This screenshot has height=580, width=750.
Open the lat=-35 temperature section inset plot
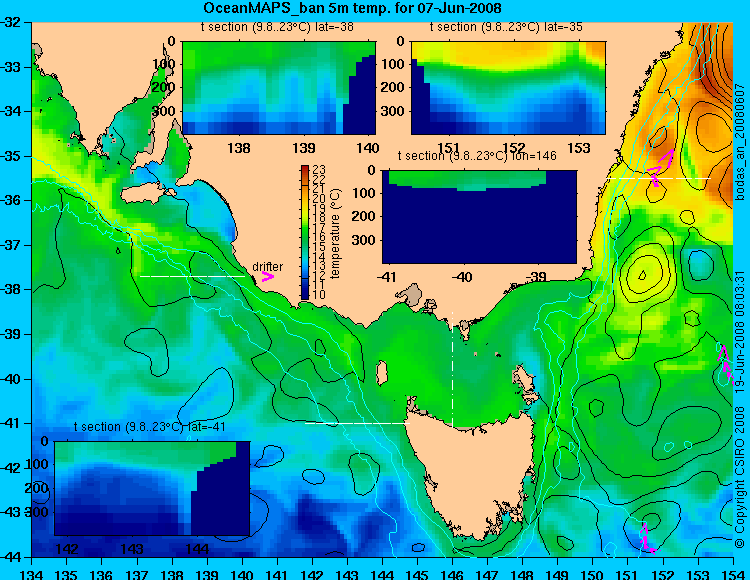coord(508,88)
